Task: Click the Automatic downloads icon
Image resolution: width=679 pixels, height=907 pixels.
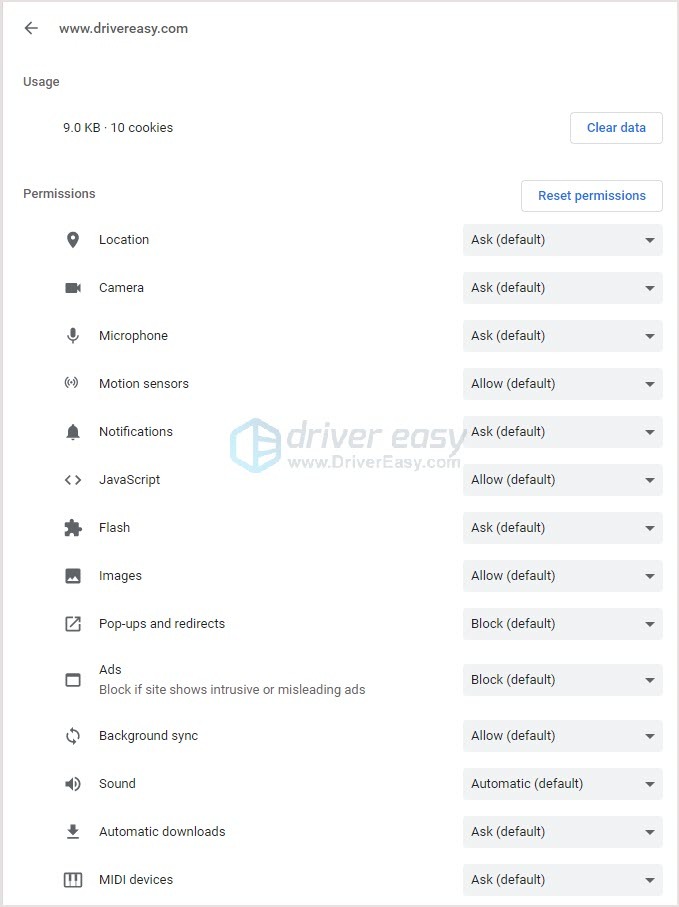Action: 72,832
